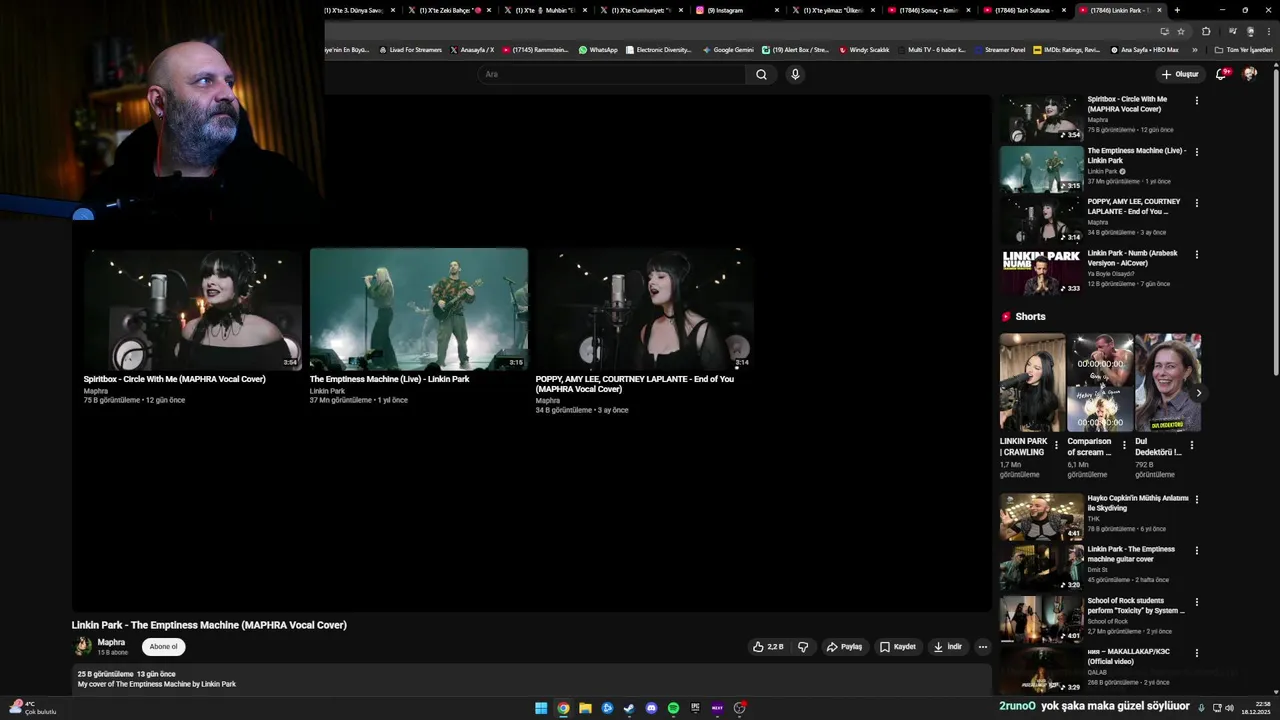The image size is (1280, 720).
Task: Expand the hidden bookmarks overflow chevron
Action: [1194, 50]
